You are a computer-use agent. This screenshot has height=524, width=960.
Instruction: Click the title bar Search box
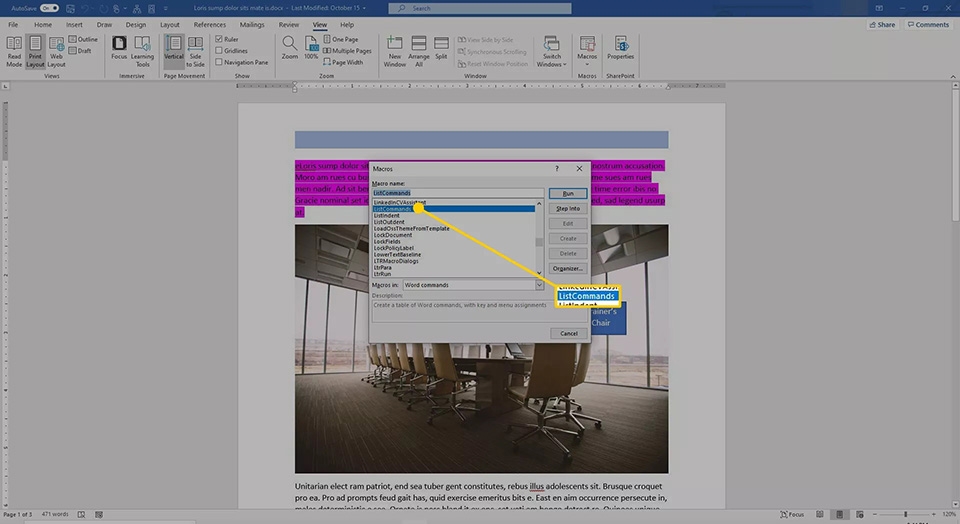point(480,8)
